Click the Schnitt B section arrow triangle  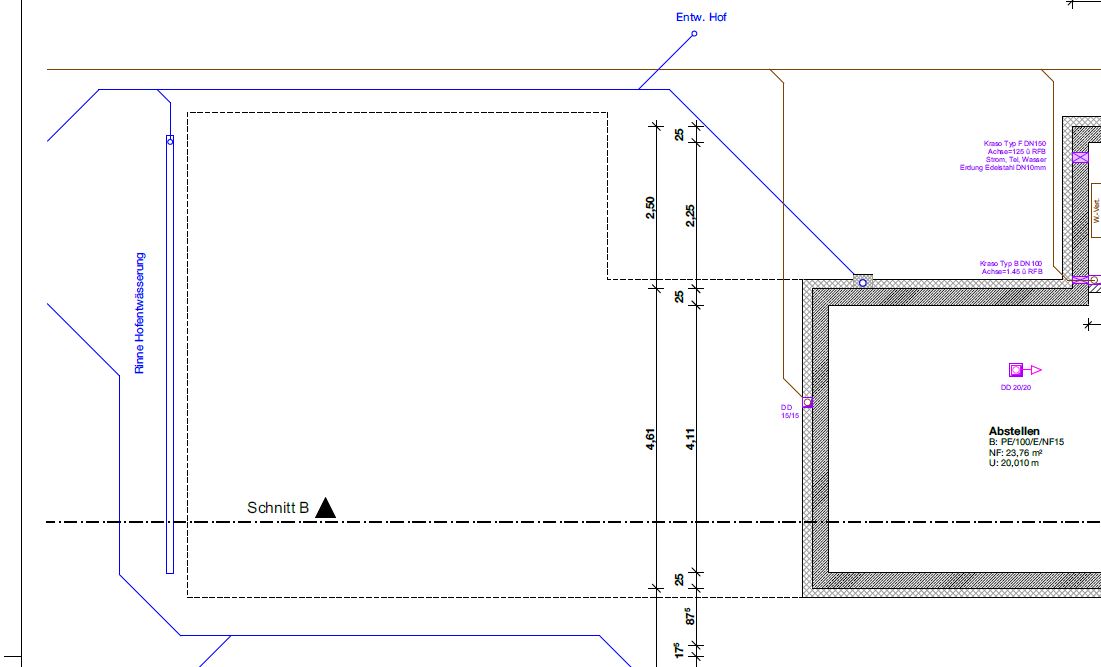325,509
